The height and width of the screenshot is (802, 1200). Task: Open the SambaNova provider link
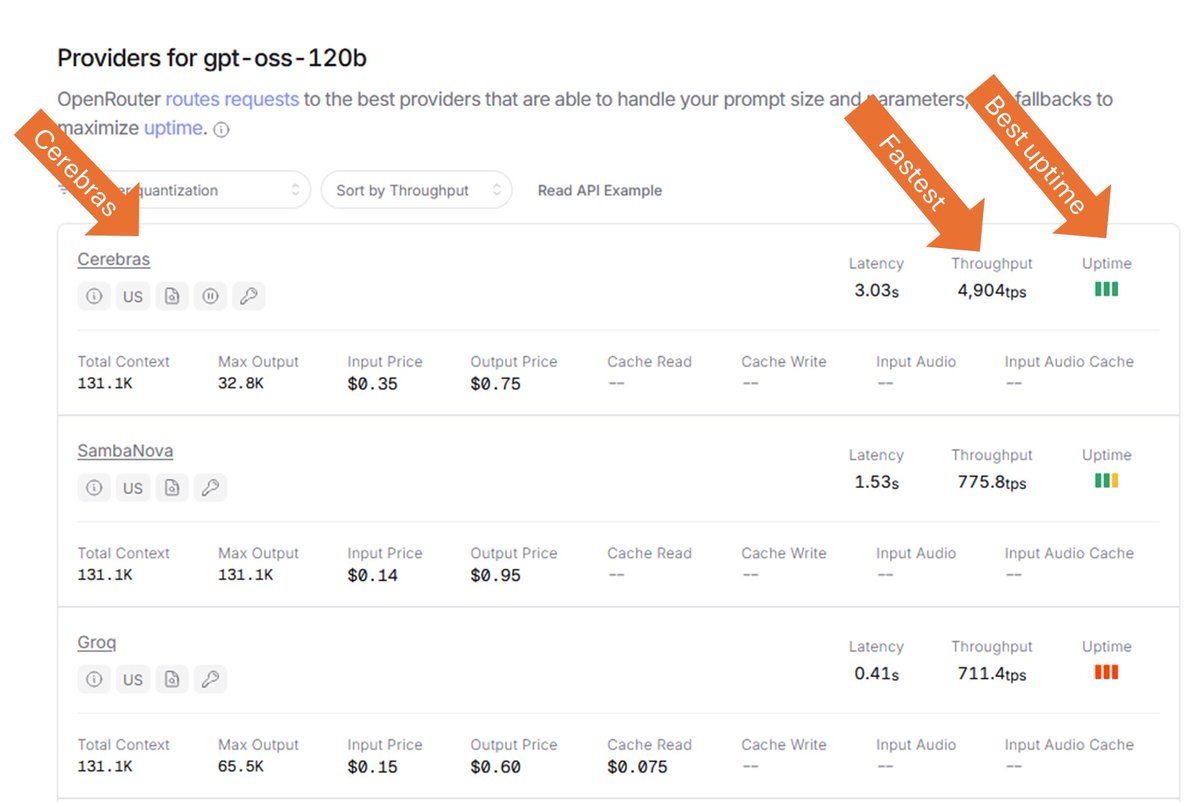click(125, 451)
